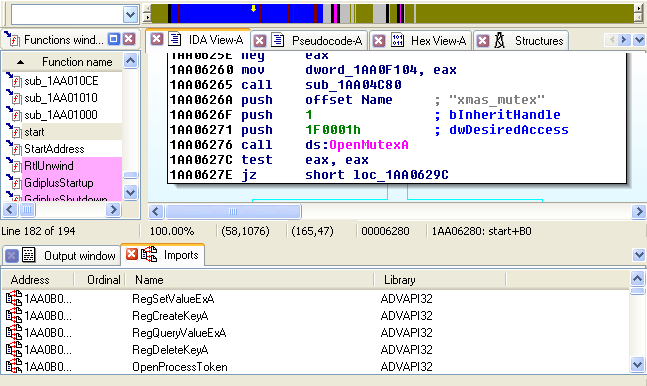
Task: Close the Functions window panel
Action: pos(129,39)
